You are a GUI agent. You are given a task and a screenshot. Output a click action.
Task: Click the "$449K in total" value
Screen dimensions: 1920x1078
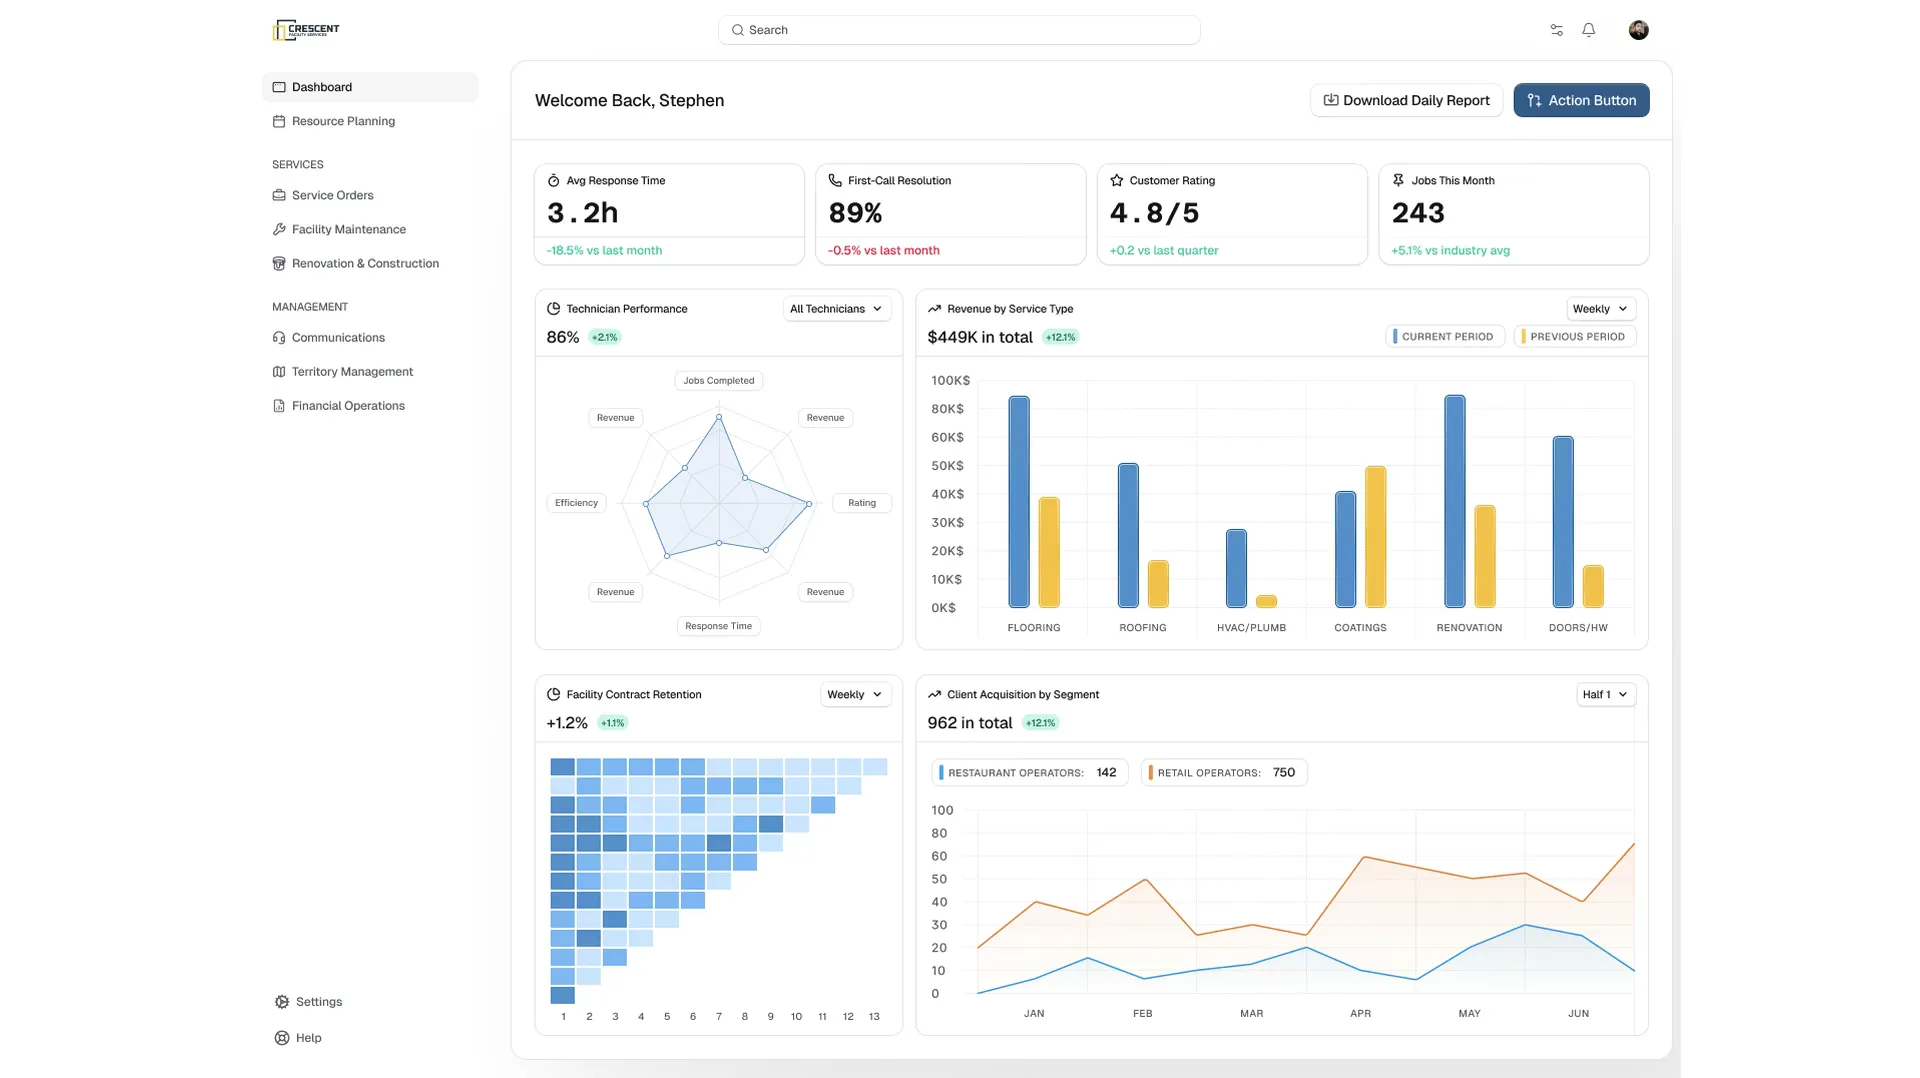pyautogui.click(x=980, y=337)
